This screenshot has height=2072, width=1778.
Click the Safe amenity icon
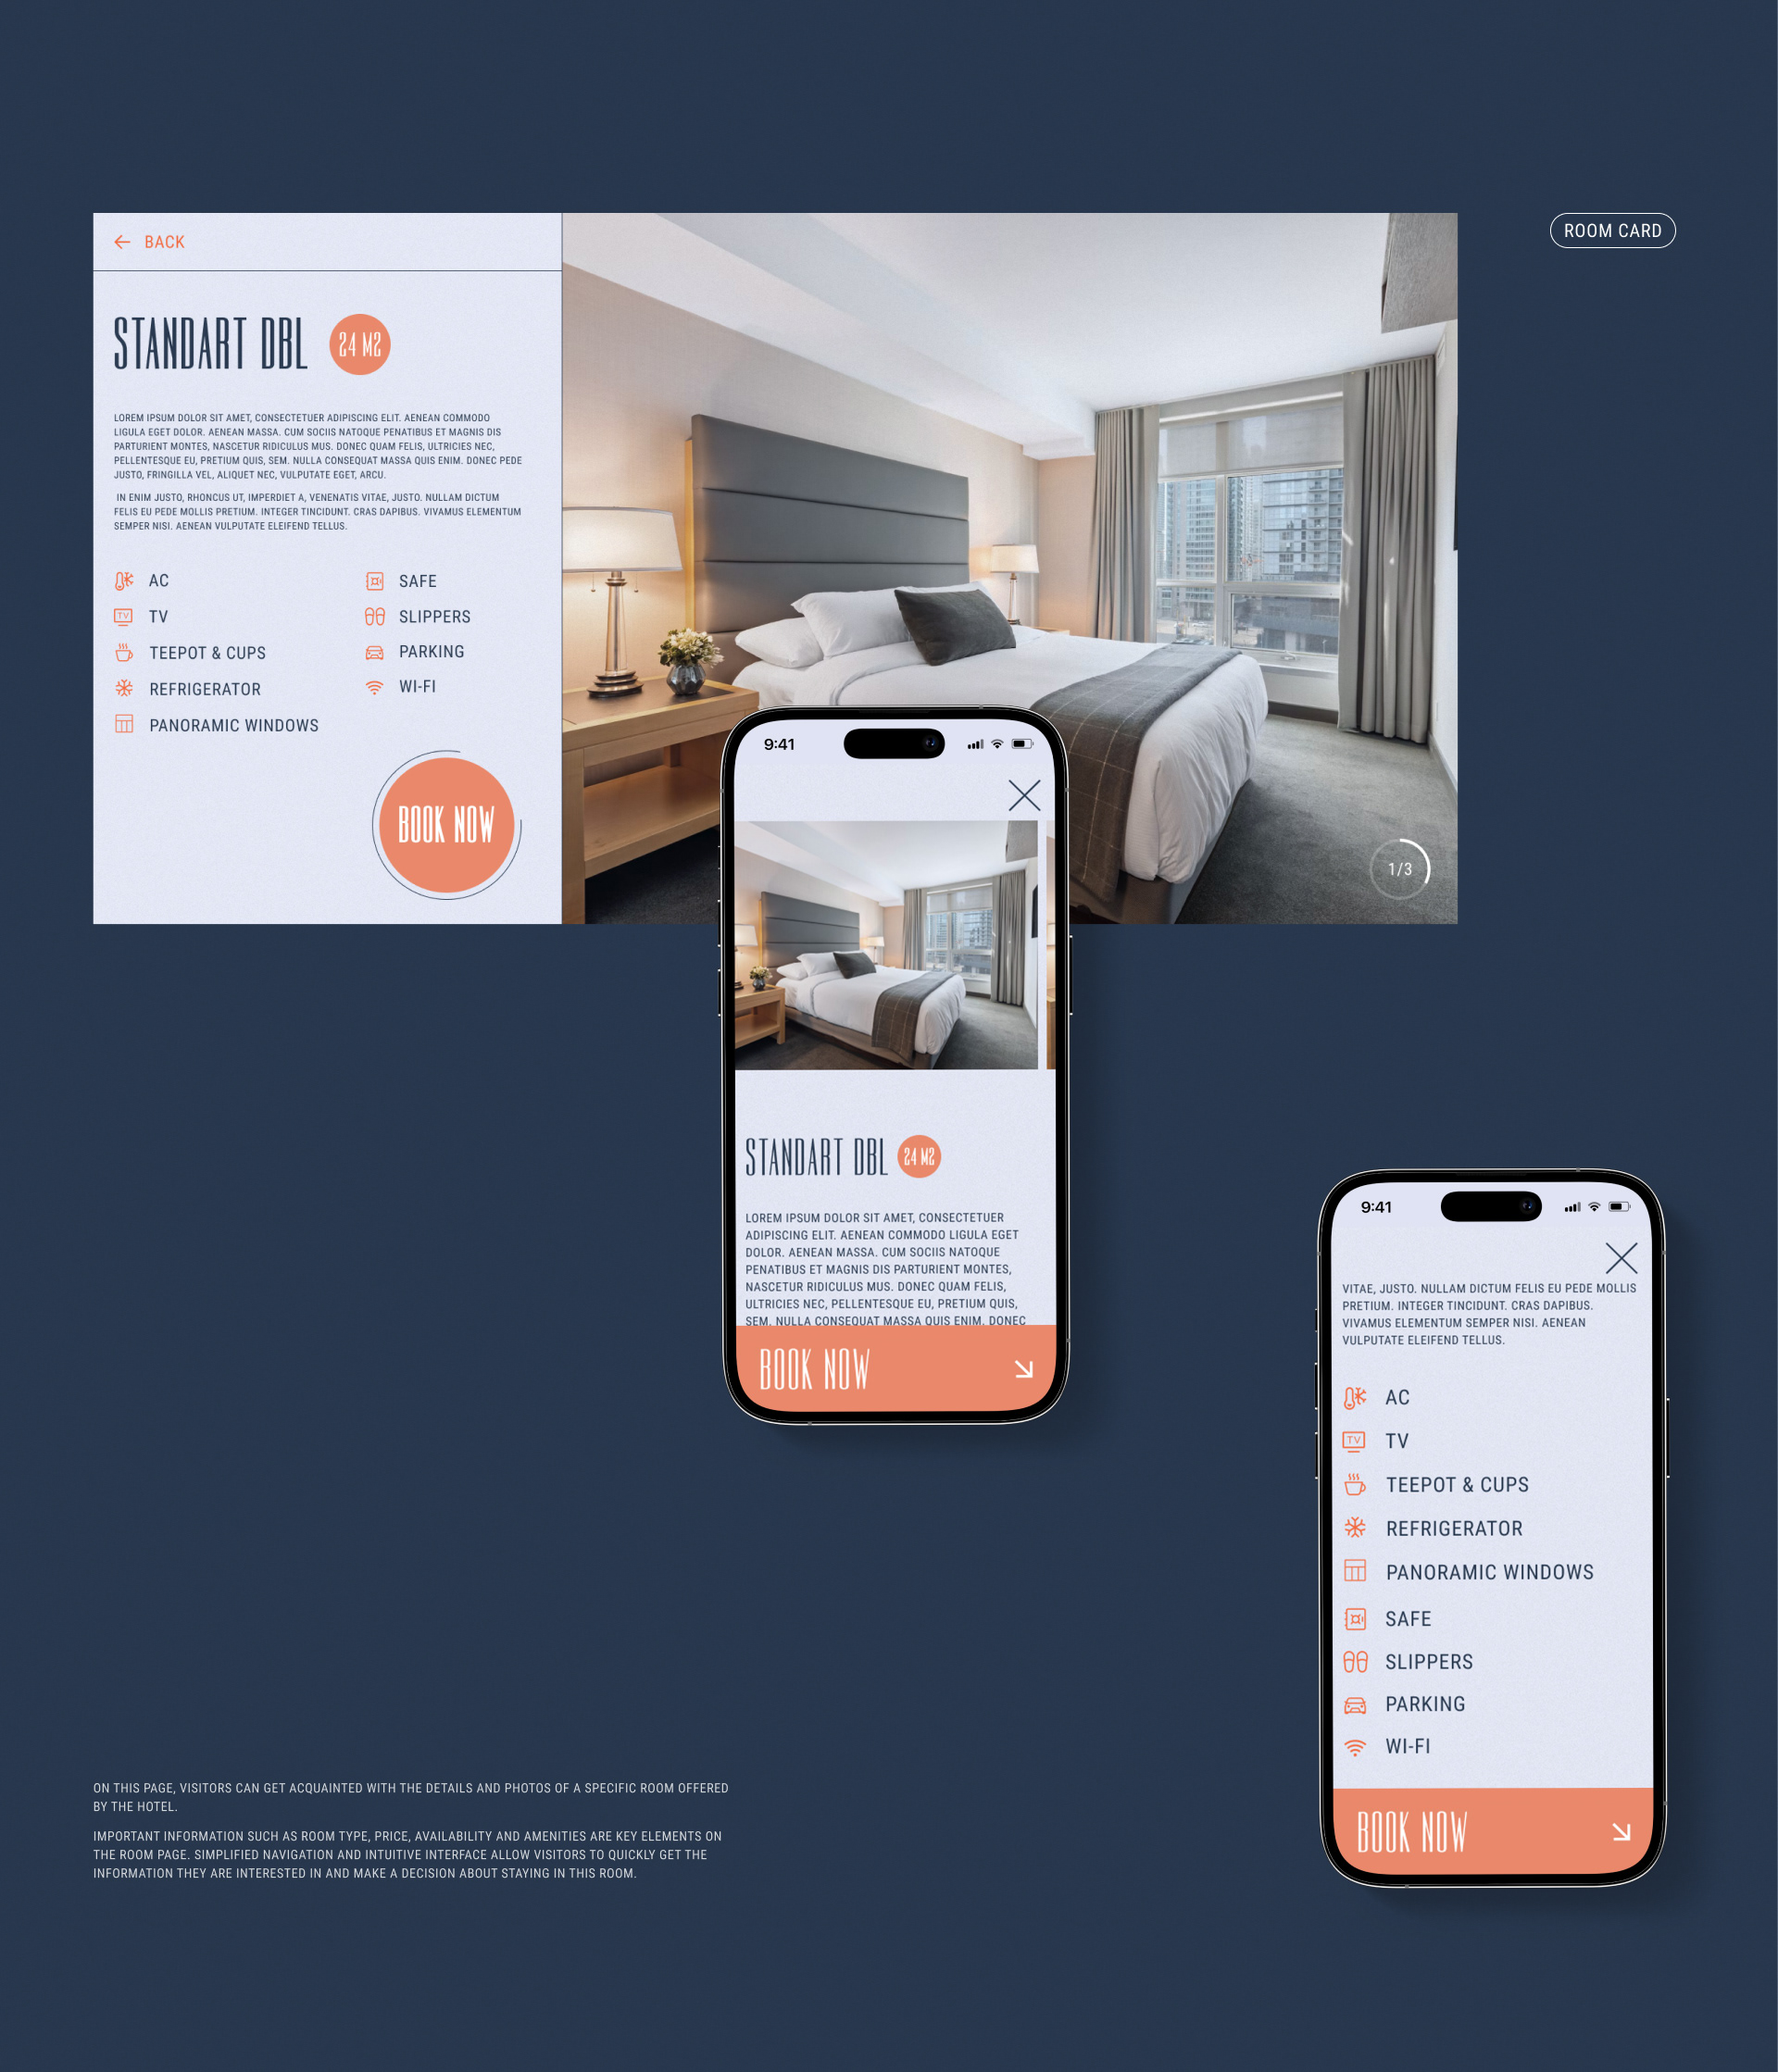click(375, 578)
